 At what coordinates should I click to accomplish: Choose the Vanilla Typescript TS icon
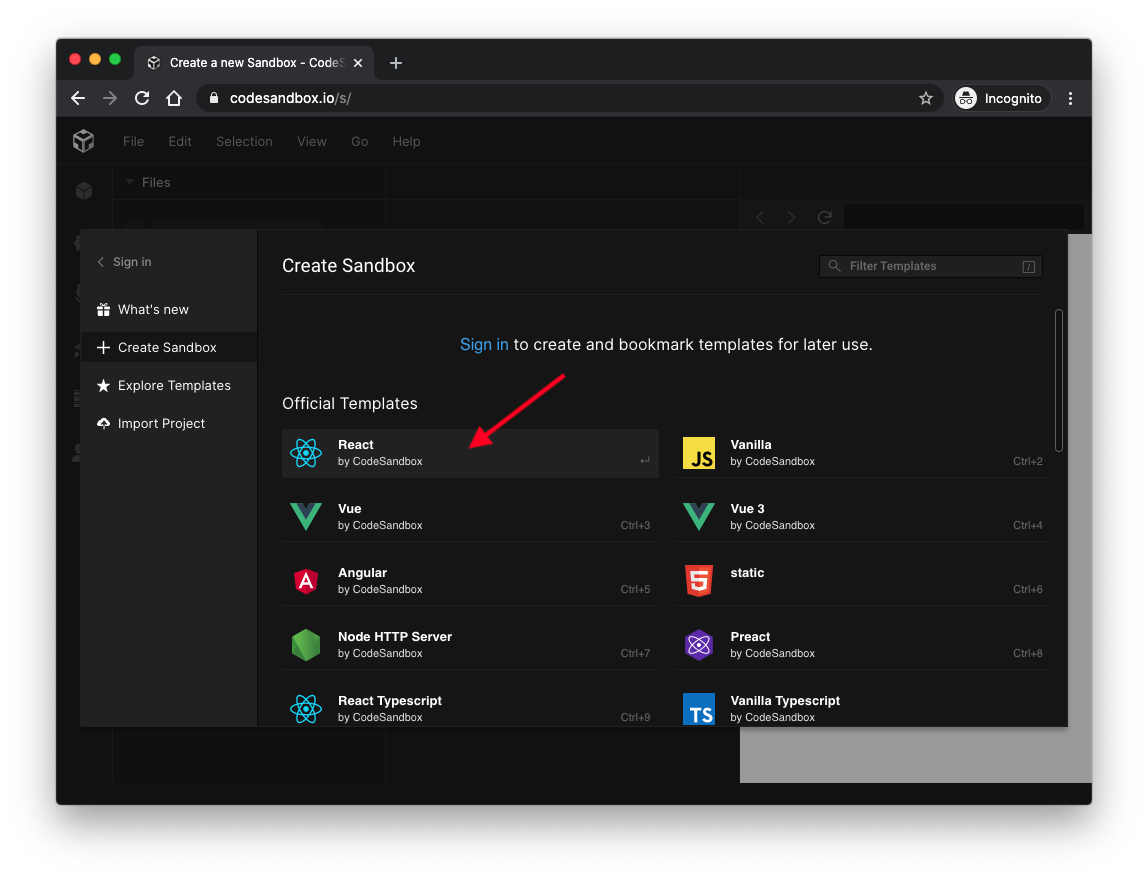pos(698,709)
